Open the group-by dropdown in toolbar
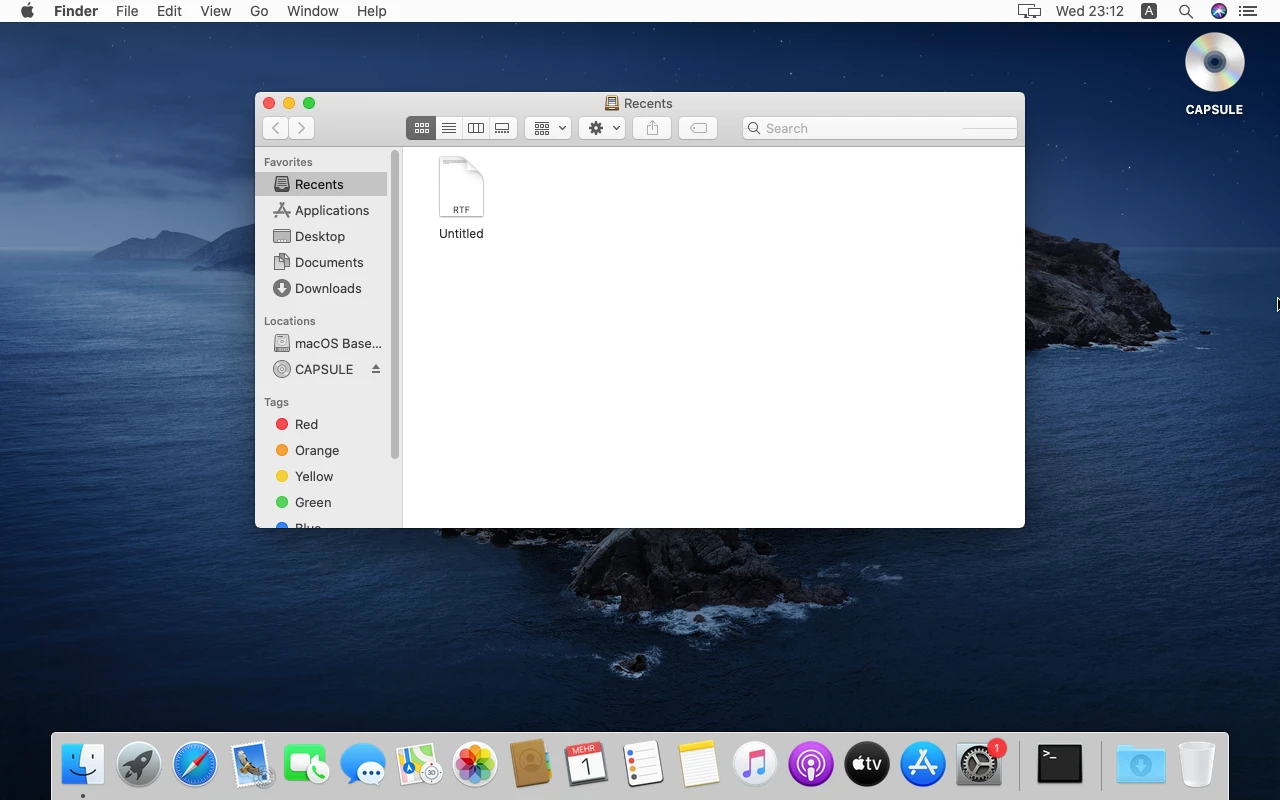 548,128
